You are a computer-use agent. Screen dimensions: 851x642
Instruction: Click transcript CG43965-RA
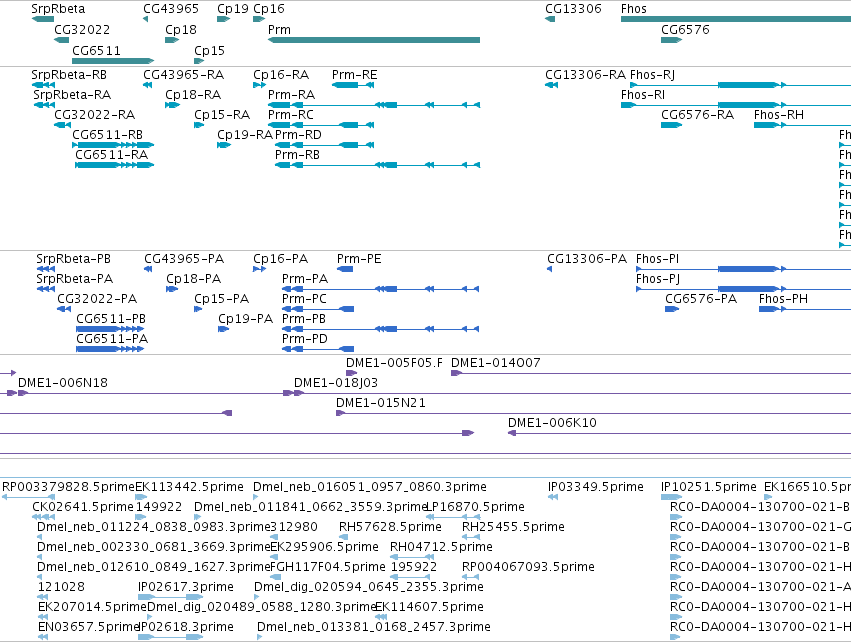tap(183, 75)
